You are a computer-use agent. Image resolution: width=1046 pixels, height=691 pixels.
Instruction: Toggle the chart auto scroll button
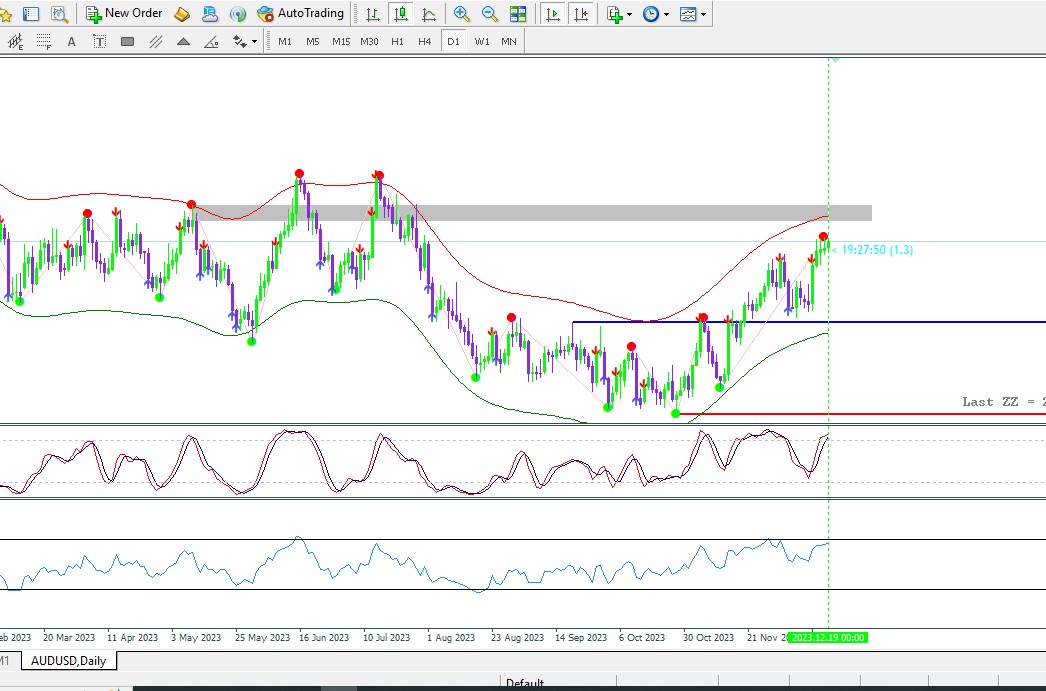click(551, 14)
